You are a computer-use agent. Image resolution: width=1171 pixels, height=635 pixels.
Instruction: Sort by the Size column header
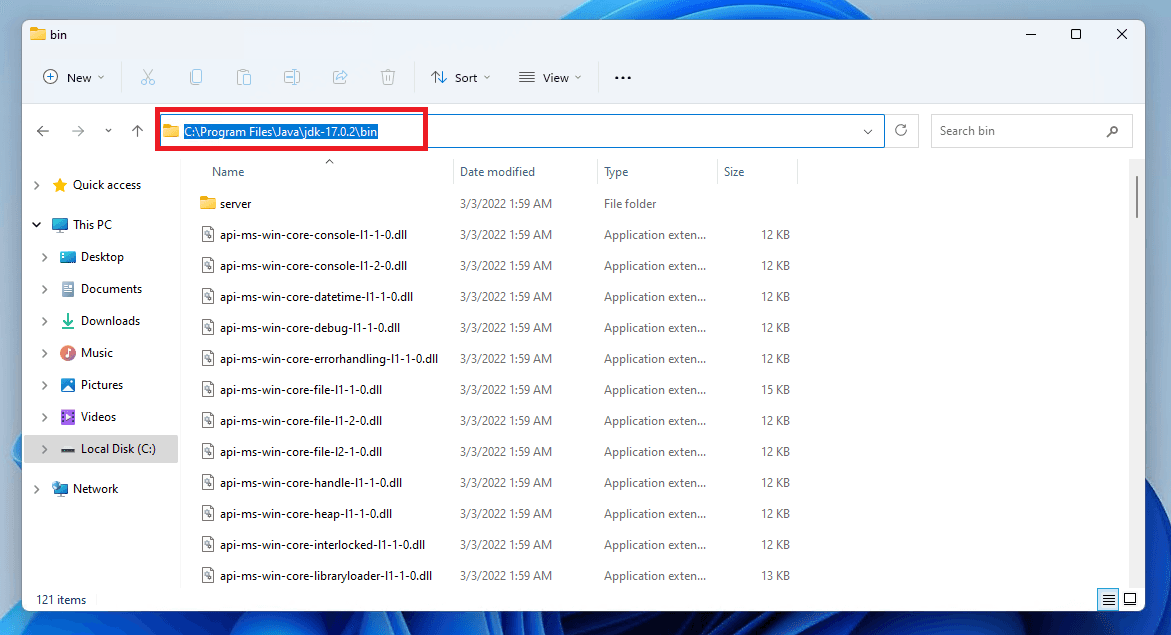pyautogui.click(x=734, y=172)
